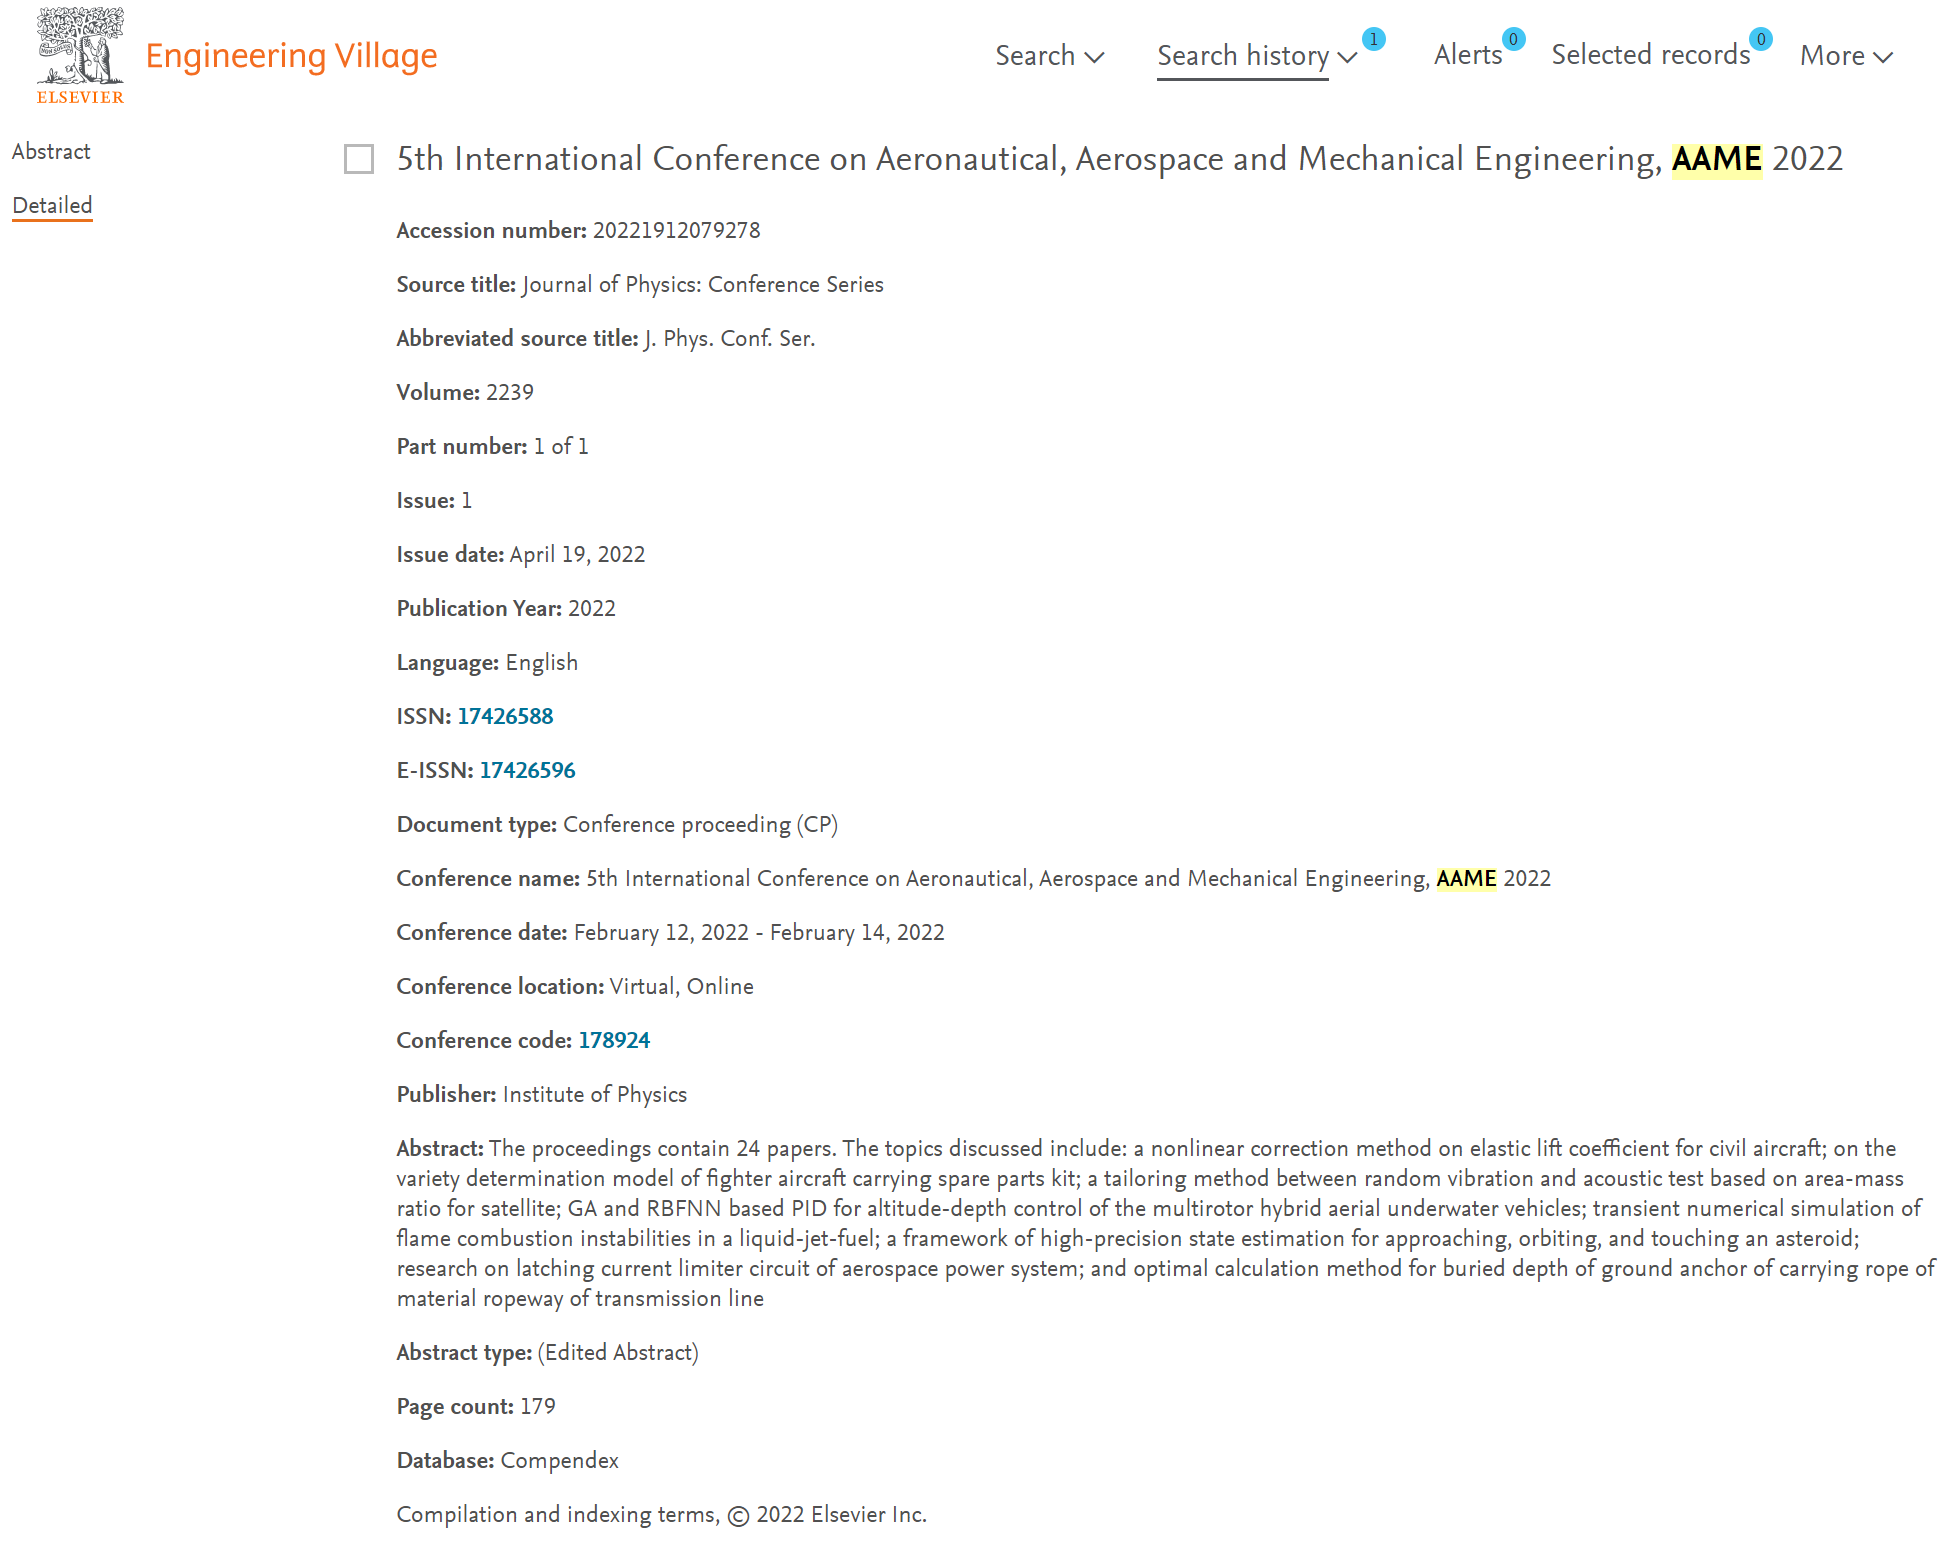Viewport: 1940px width, 1550px height.
Task: Follow the E-ISSN 17426596 link
Action: tap(527, 770)
